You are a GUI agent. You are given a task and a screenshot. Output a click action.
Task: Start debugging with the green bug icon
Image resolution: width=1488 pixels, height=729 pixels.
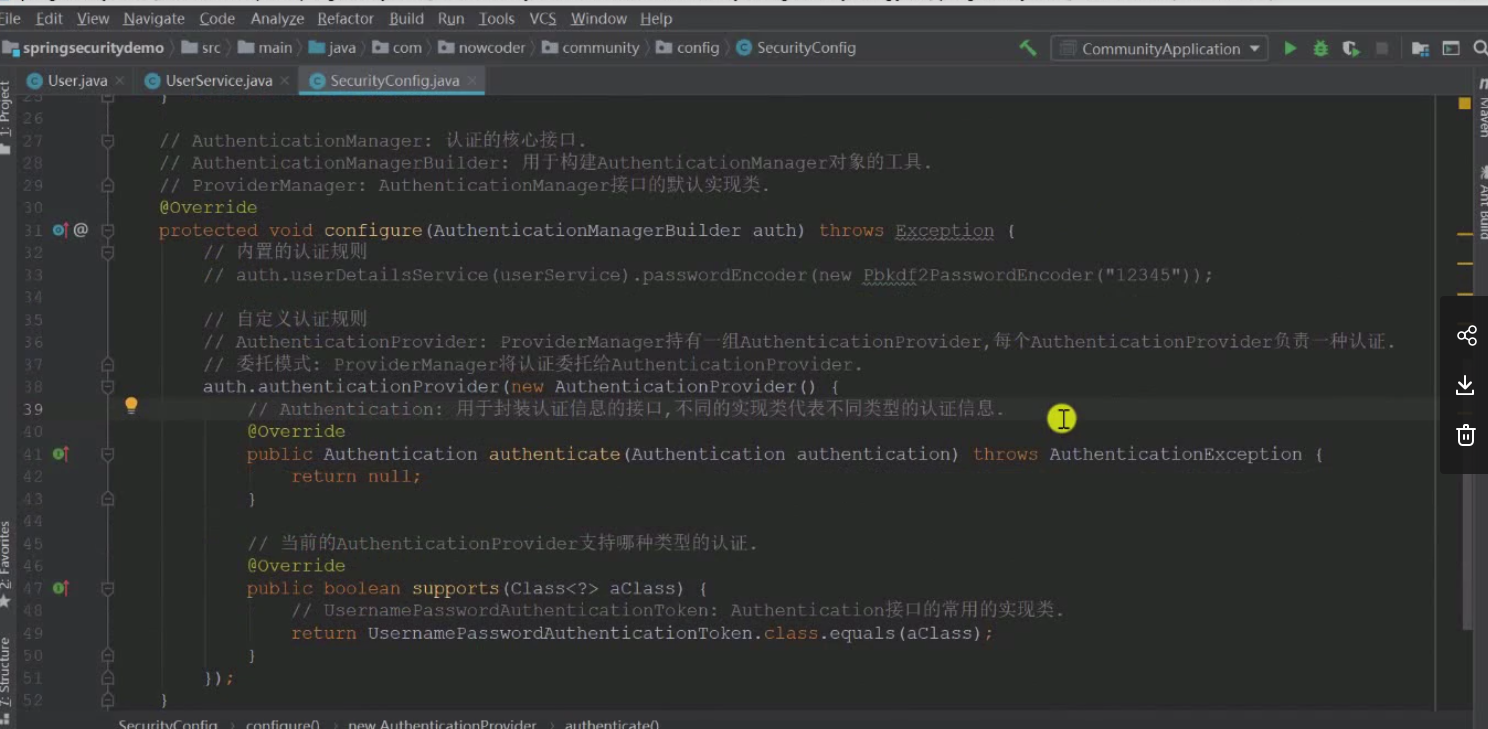click(1321, 48)
